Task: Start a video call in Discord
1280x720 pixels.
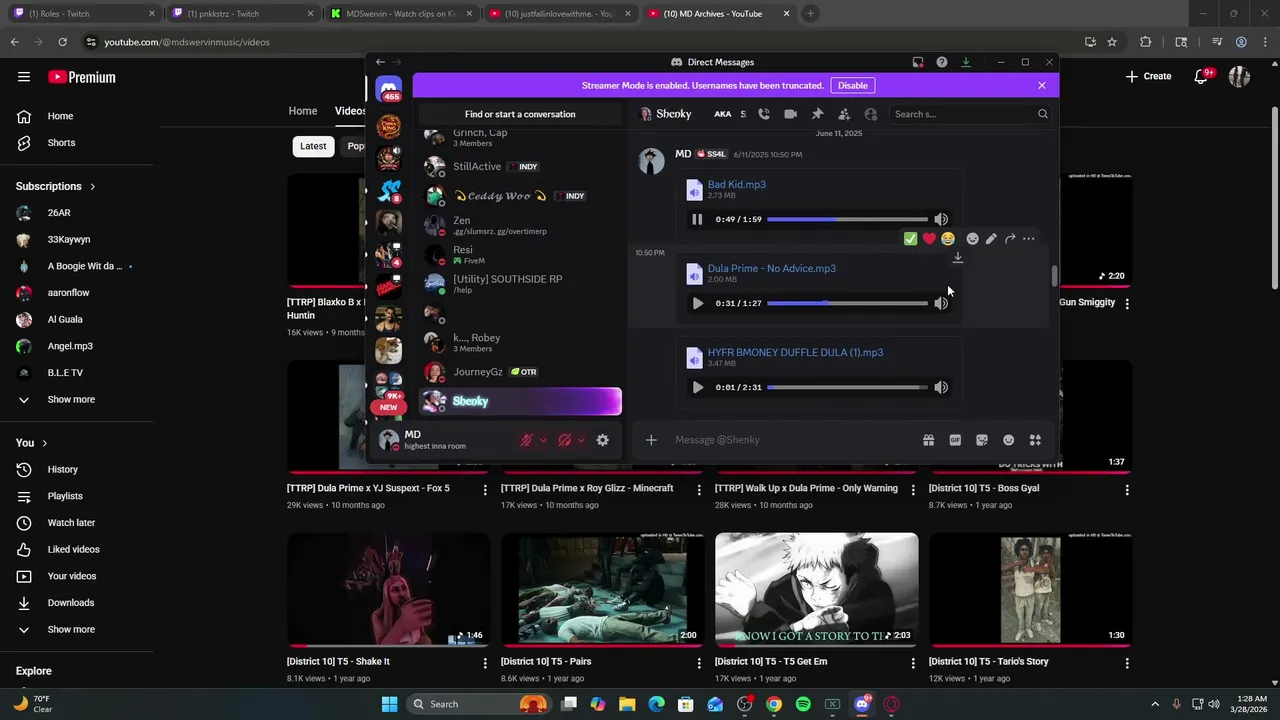Action: [x=790, y=114]
